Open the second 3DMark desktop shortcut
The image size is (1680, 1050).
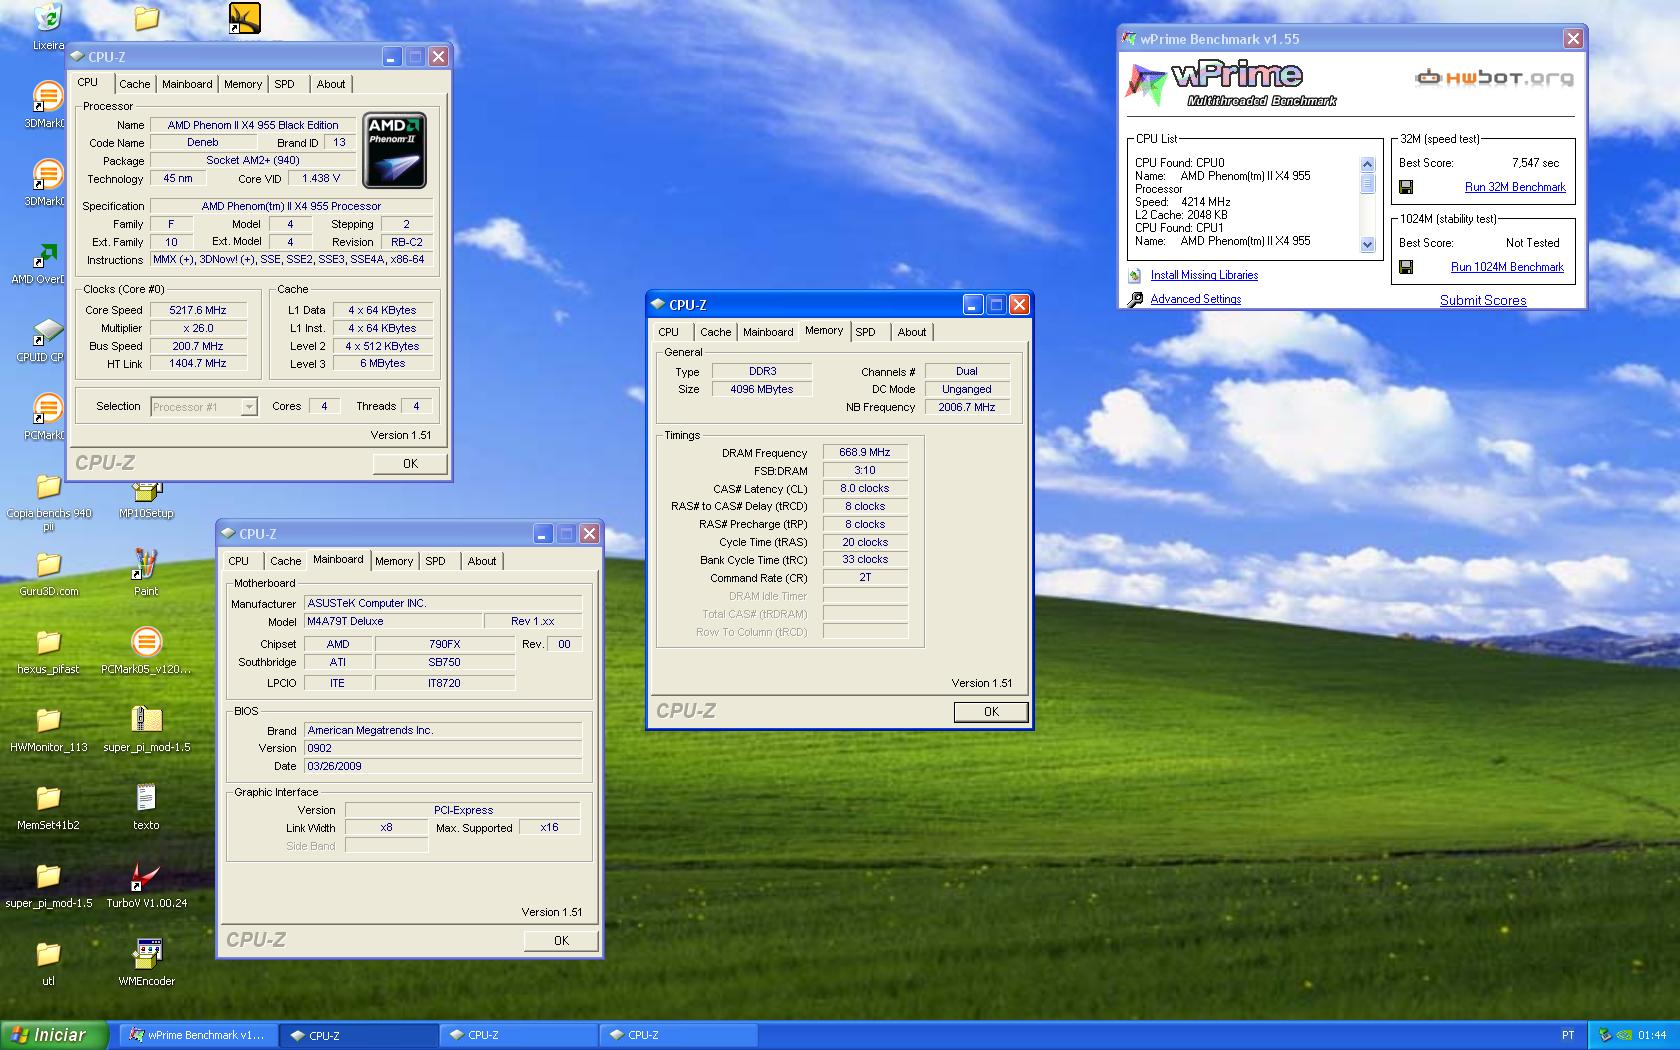[x=47, y=174]
